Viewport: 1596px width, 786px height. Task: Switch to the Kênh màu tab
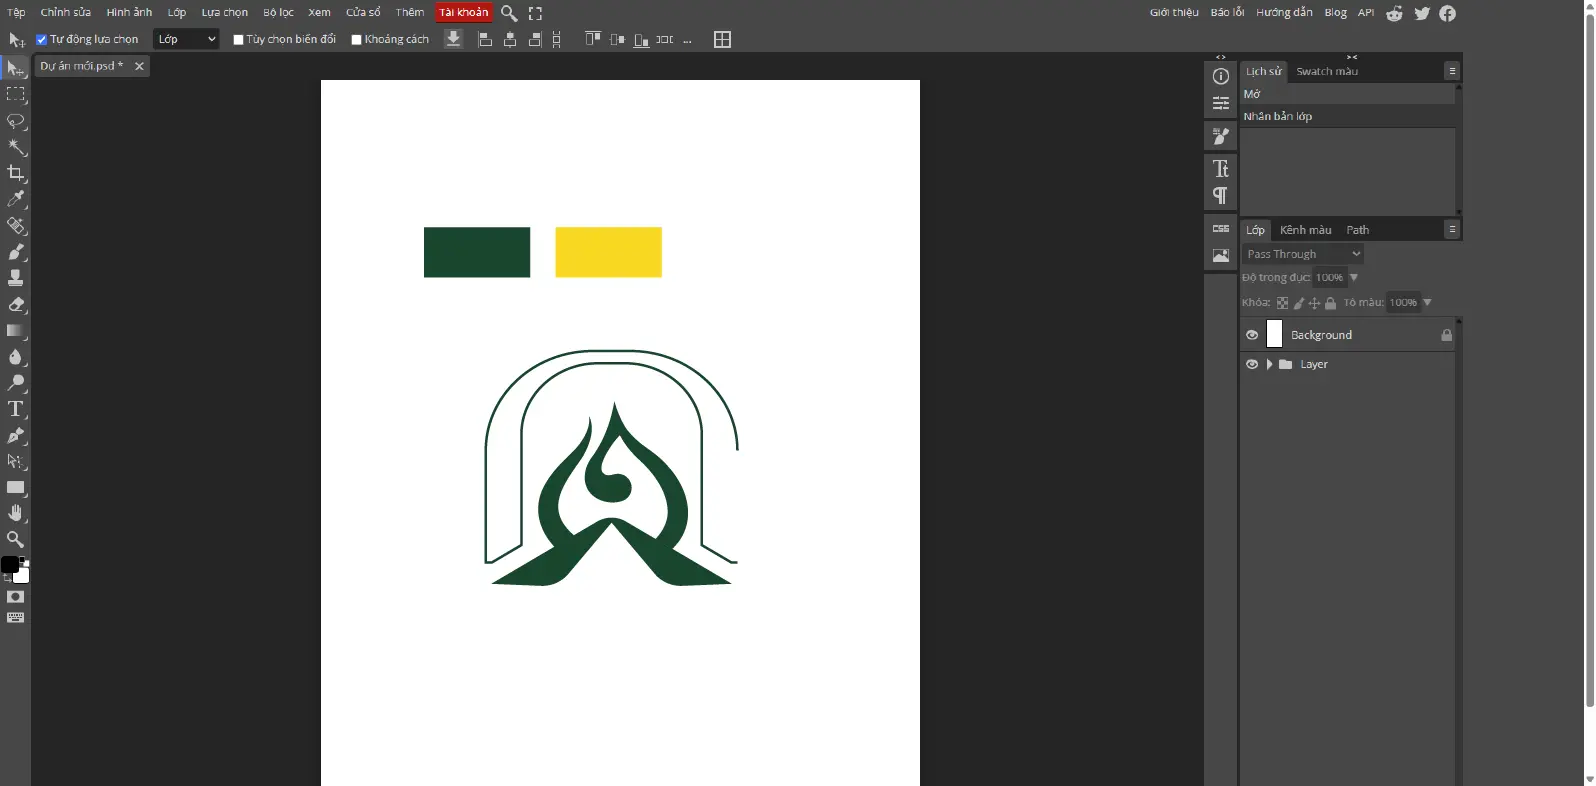point(1305,230)
